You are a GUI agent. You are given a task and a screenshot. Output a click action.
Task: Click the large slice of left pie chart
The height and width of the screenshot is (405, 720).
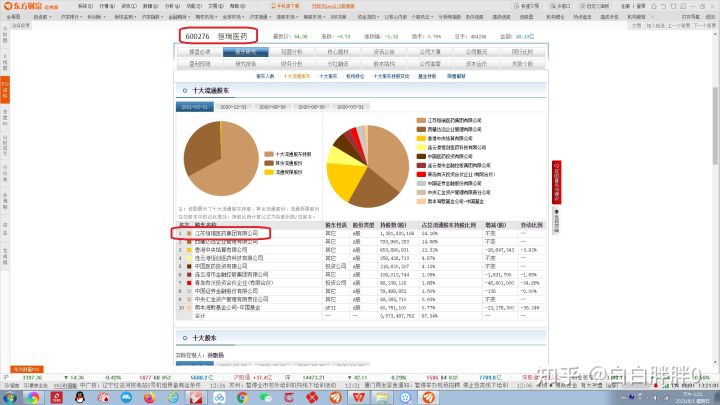click(x=230, y=165)
